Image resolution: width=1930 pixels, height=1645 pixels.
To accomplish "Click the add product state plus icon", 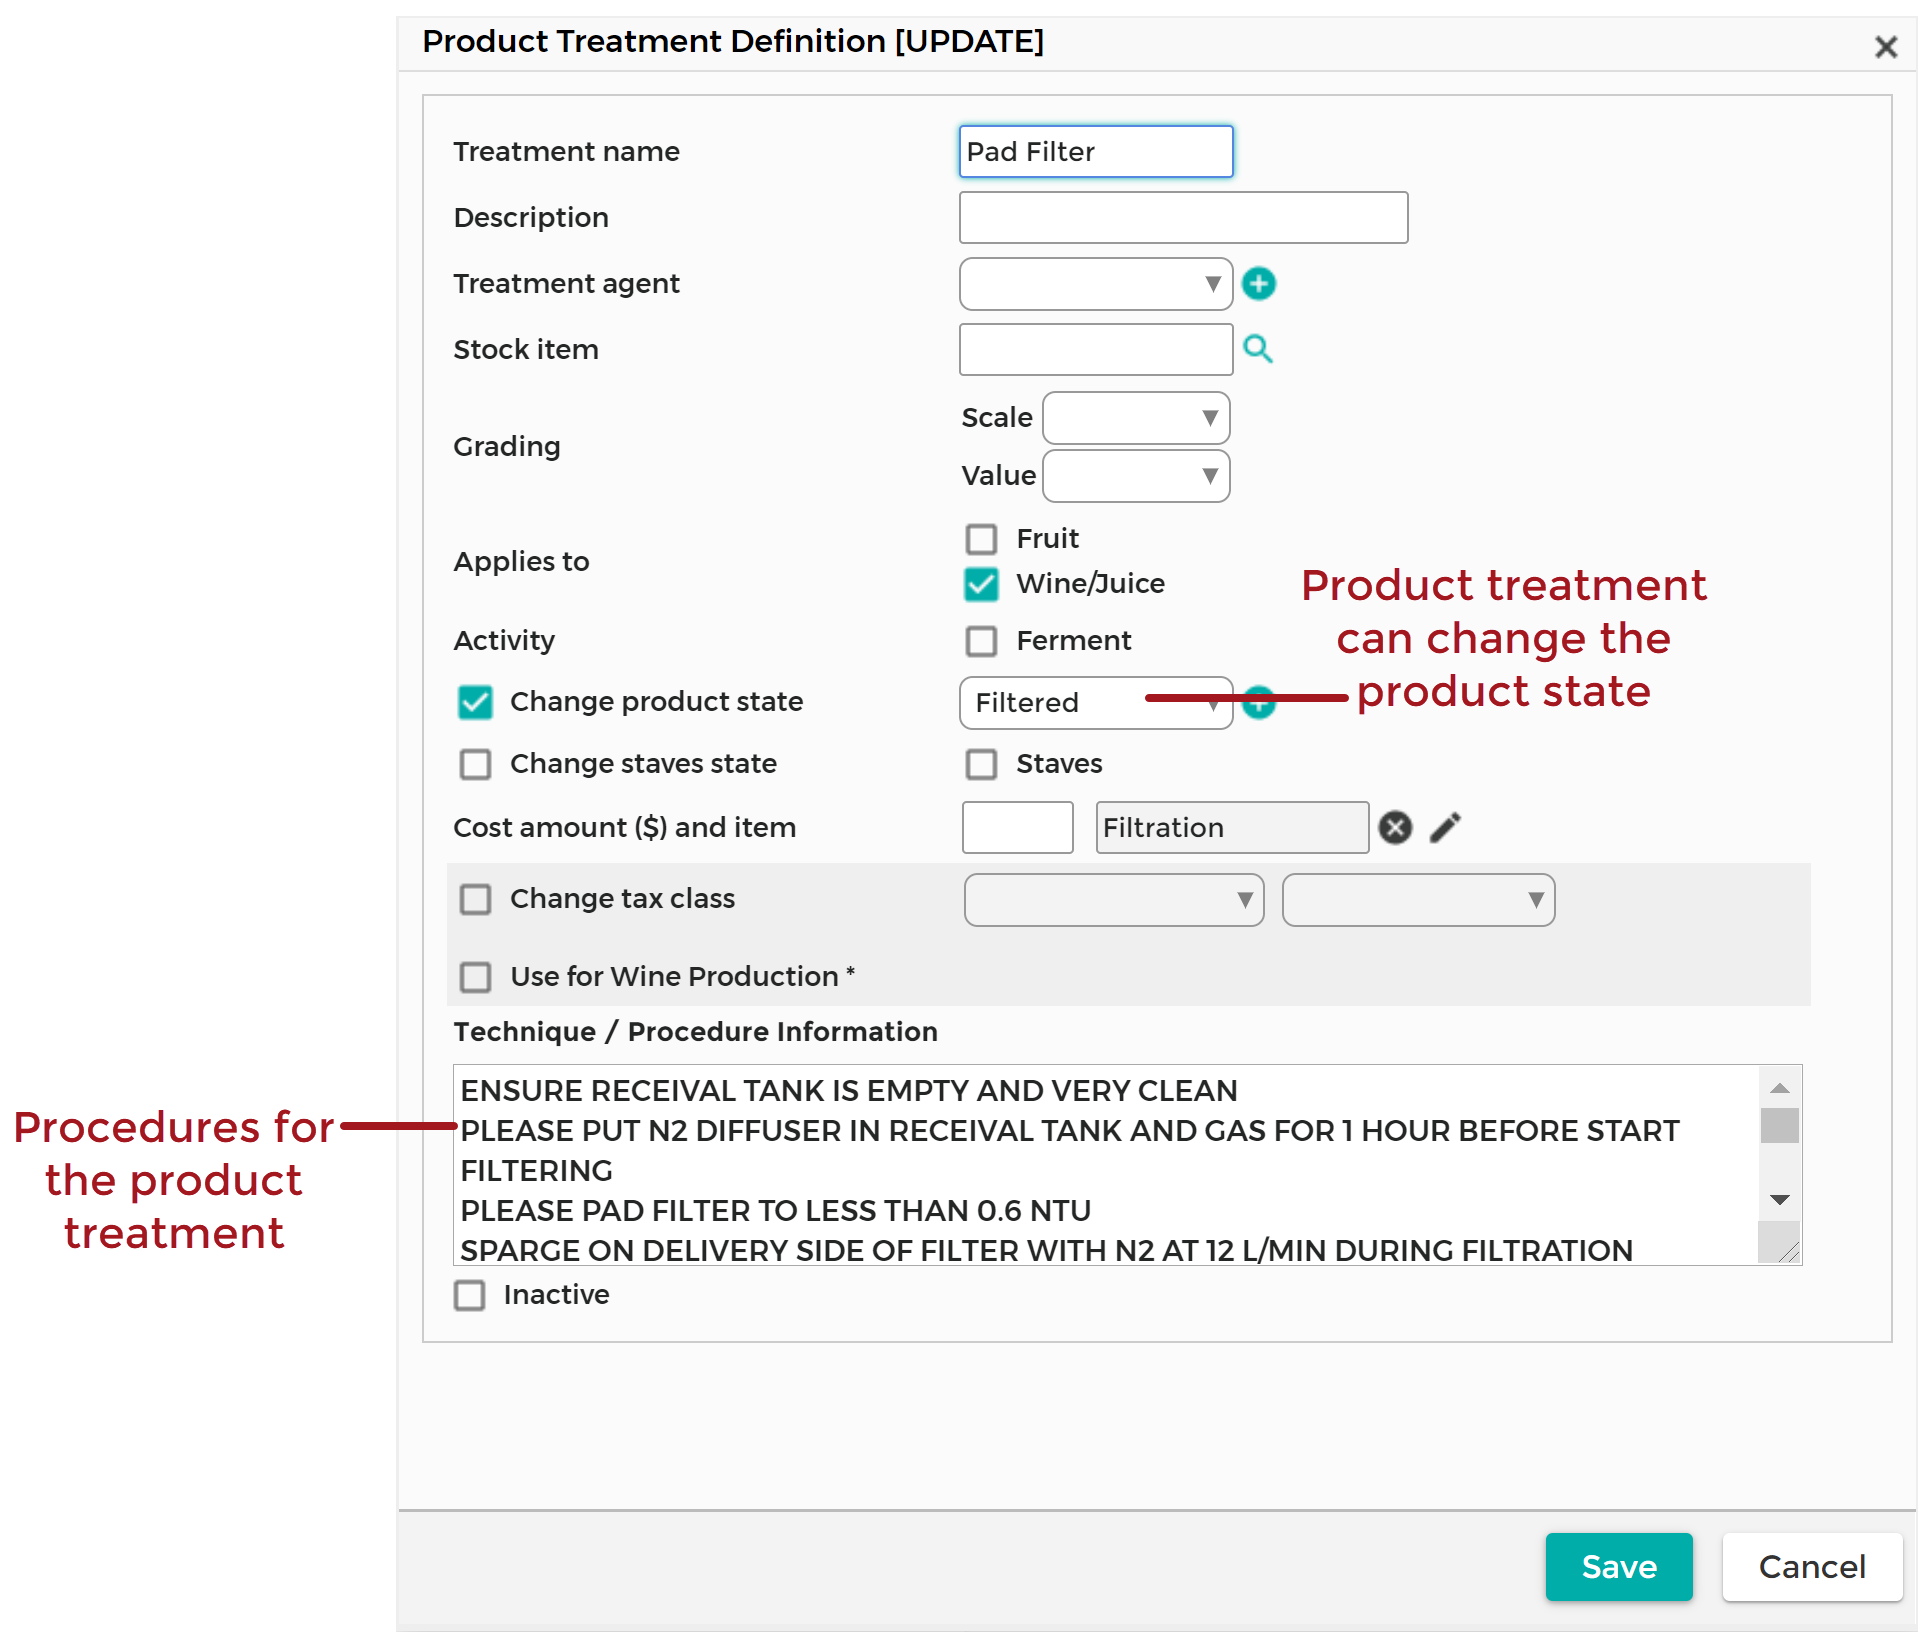I will pos(1259,705).
